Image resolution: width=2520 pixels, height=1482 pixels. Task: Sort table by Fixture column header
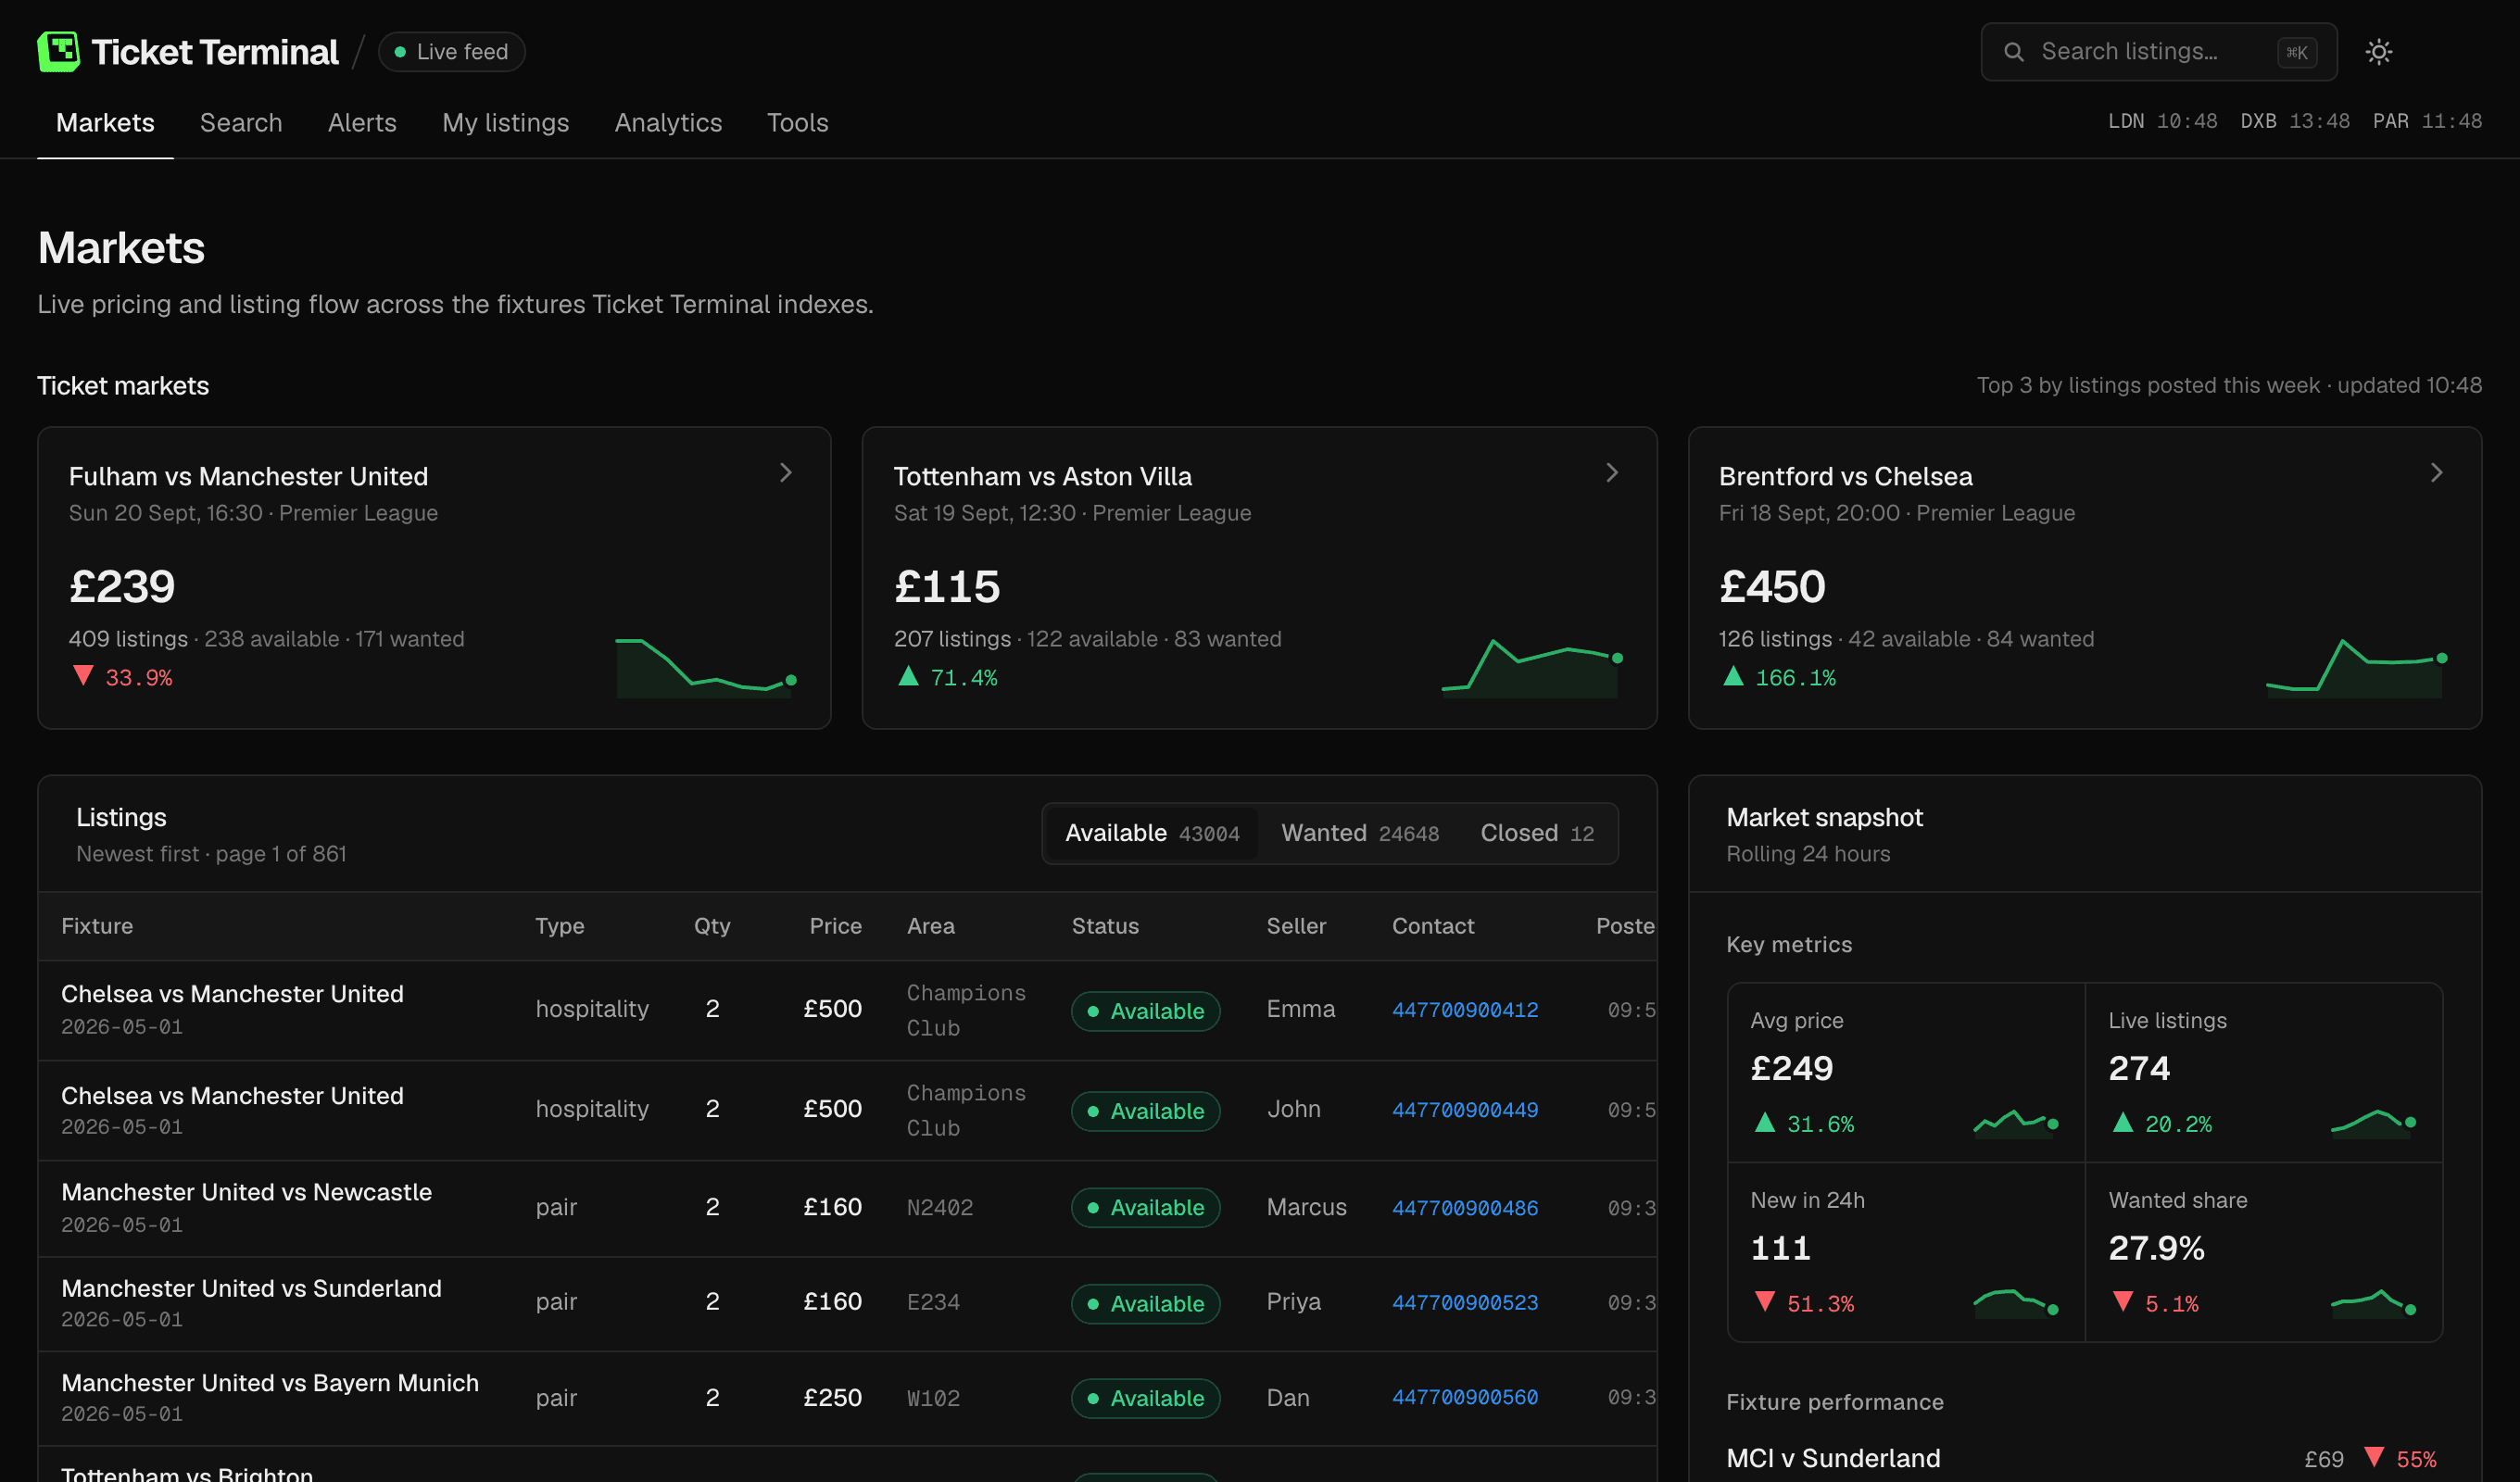click(x=97, y=926)
